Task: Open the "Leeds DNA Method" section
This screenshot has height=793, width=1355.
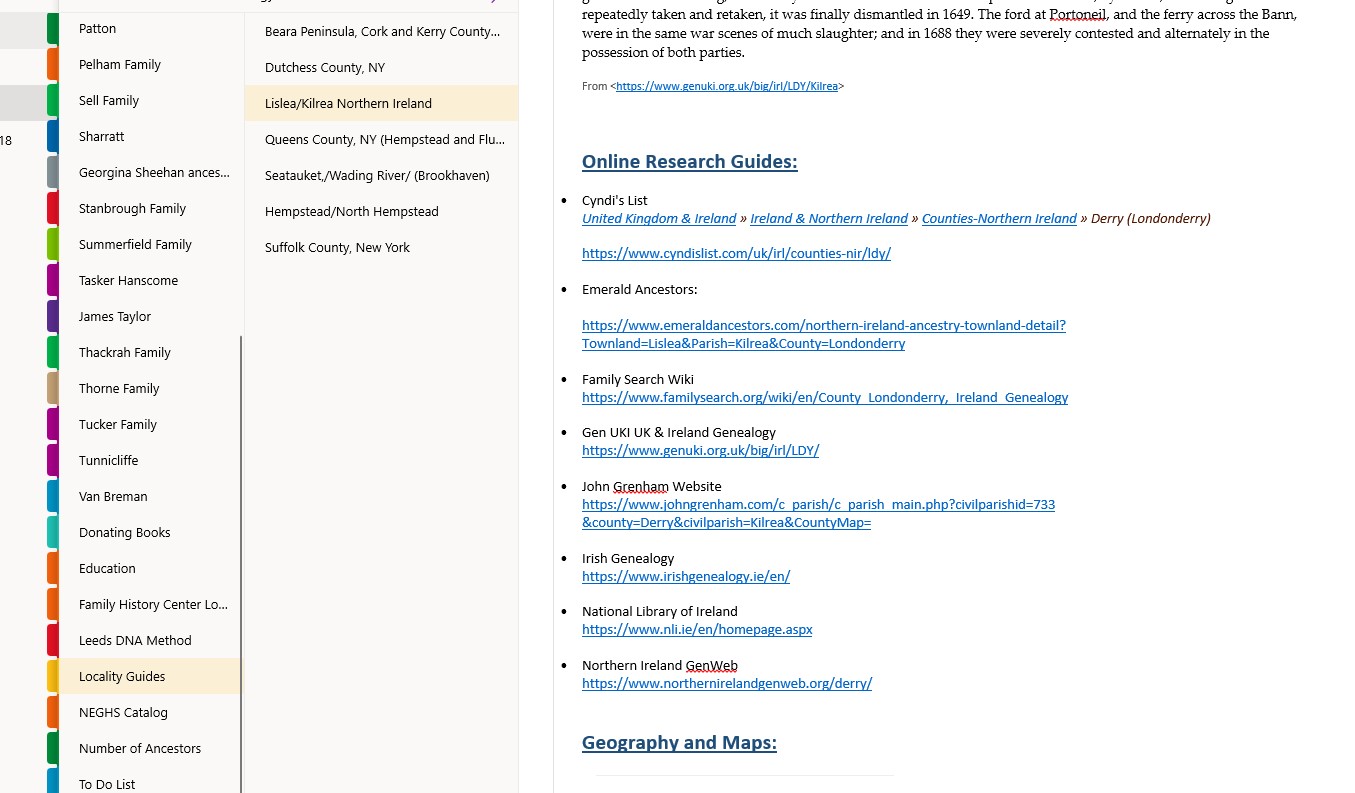Action: point(134,640)
